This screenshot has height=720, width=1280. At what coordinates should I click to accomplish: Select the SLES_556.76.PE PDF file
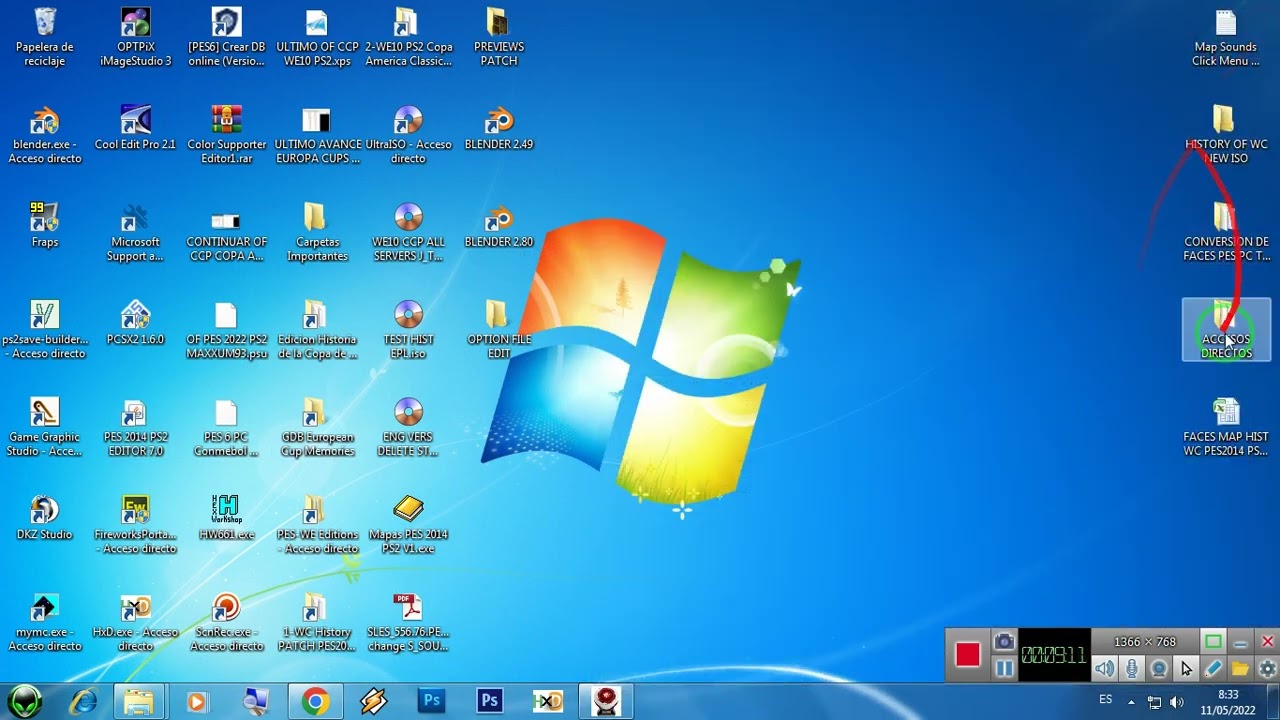point(408,623)
